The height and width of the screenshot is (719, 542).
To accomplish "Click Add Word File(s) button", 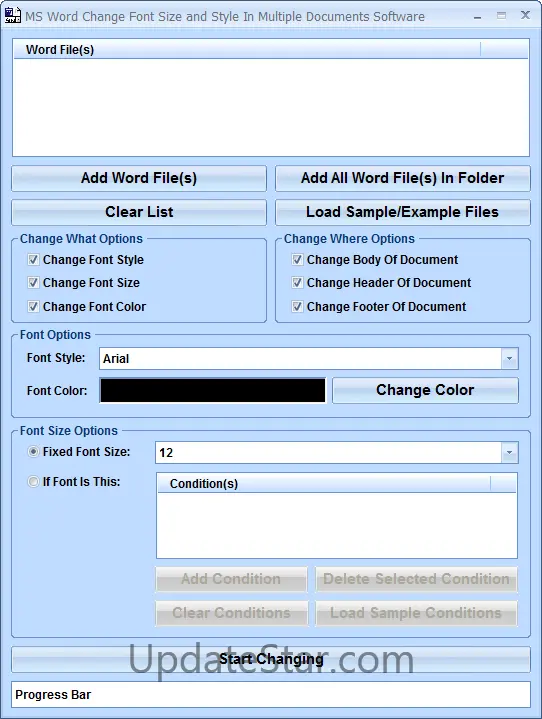I will (139, 178).
